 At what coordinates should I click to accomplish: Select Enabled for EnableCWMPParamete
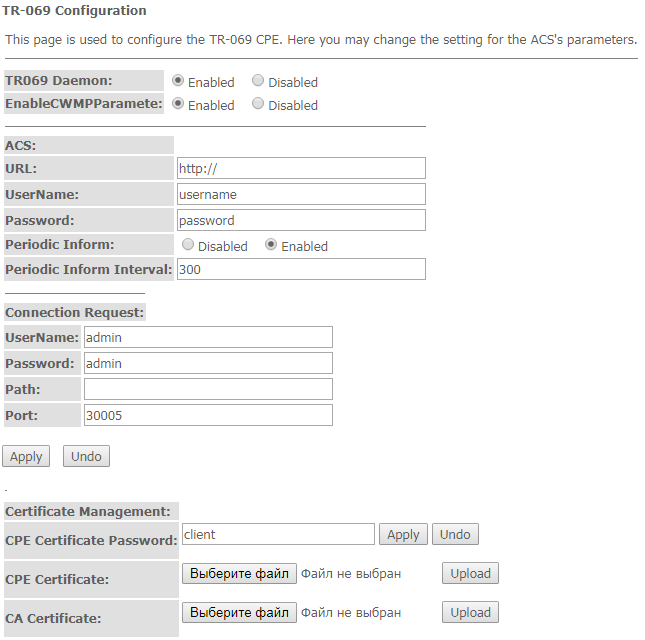(x=179, y=104)
